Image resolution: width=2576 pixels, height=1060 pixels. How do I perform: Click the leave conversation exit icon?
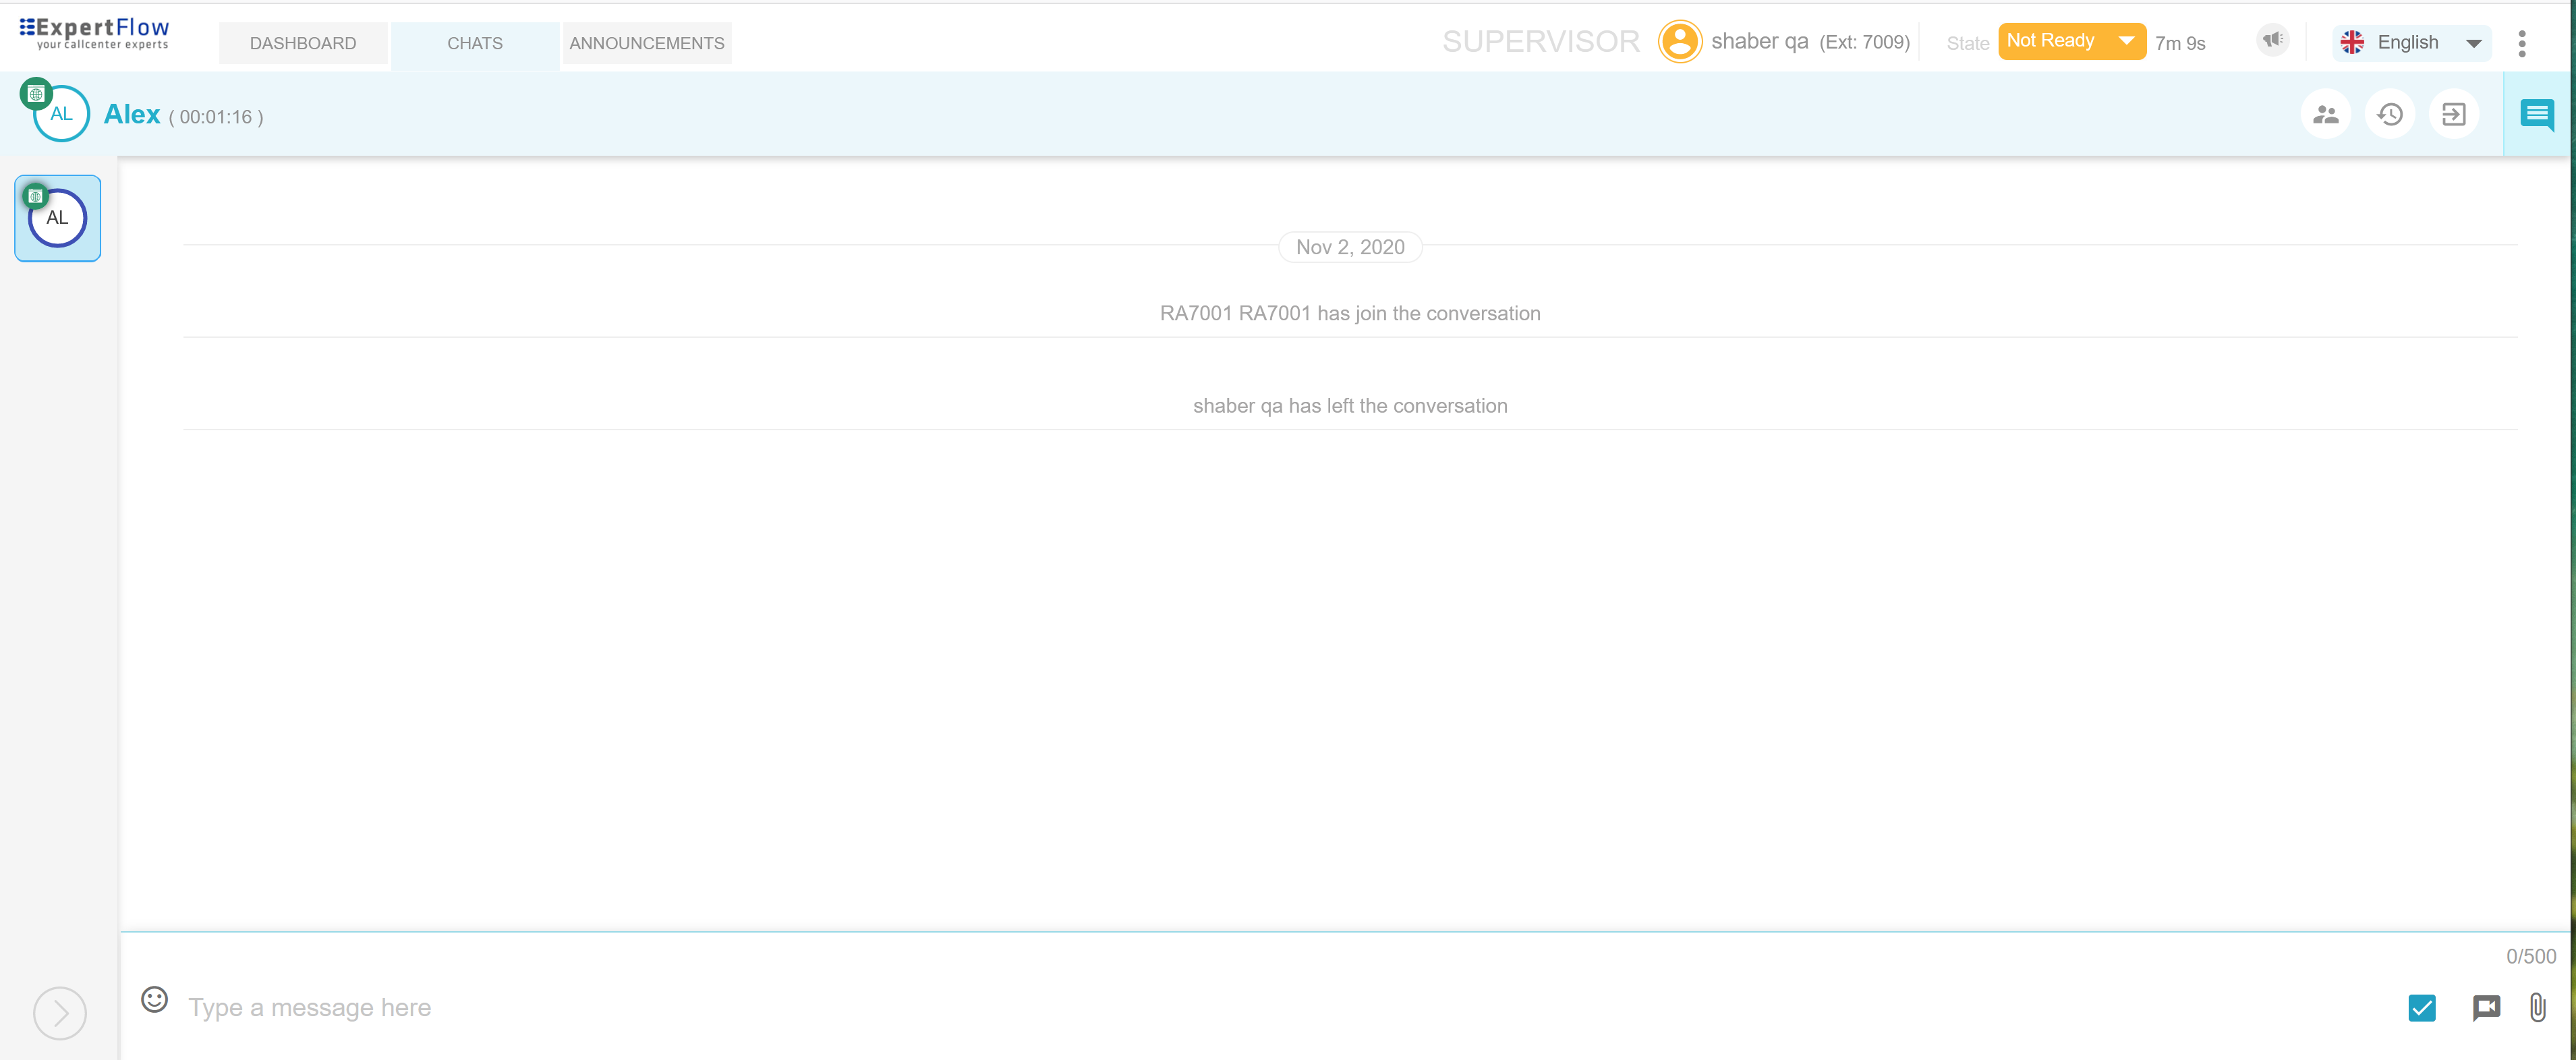(x=2453, y=114)
